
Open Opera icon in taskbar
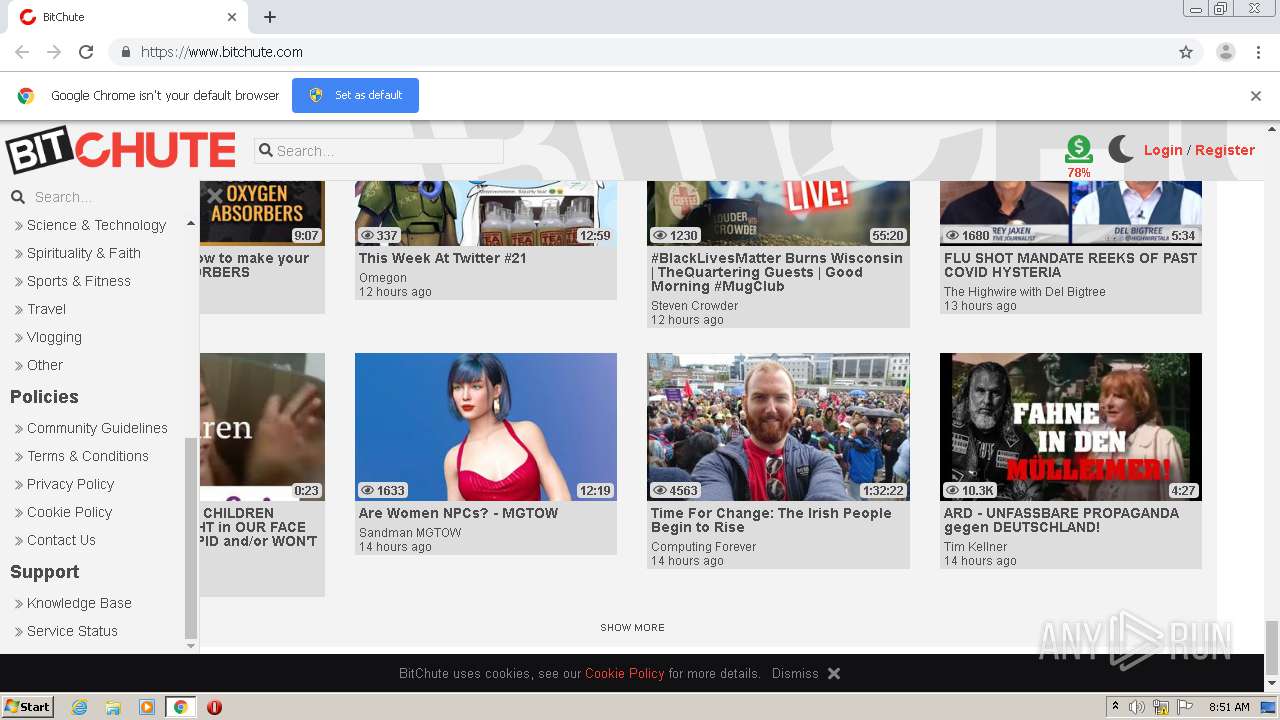click(214, 707)
